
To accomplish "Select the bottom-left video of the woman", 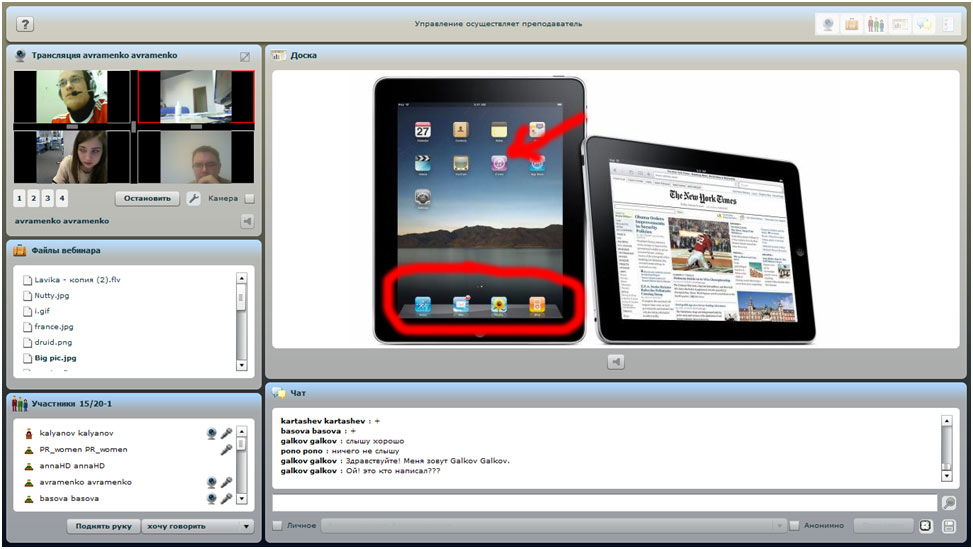I will pos(72,157).
